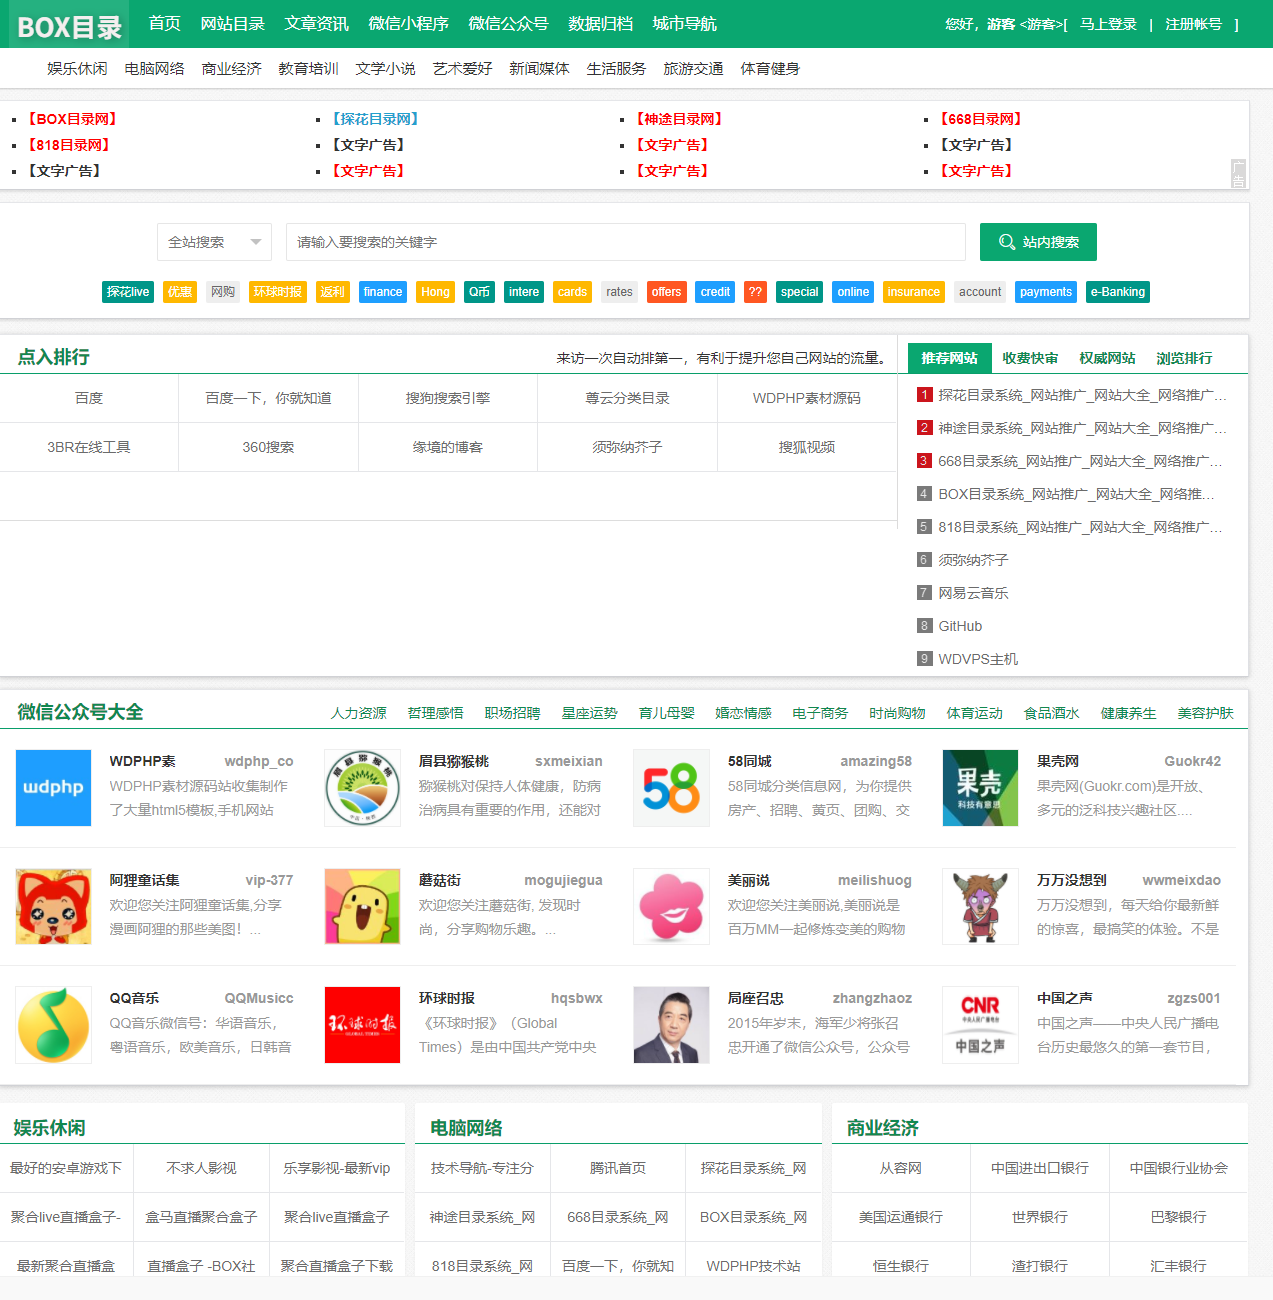This screenshot has height=1300, width=1273.
Task: Click the 探花live tag
Action: (x=128, y=292)
